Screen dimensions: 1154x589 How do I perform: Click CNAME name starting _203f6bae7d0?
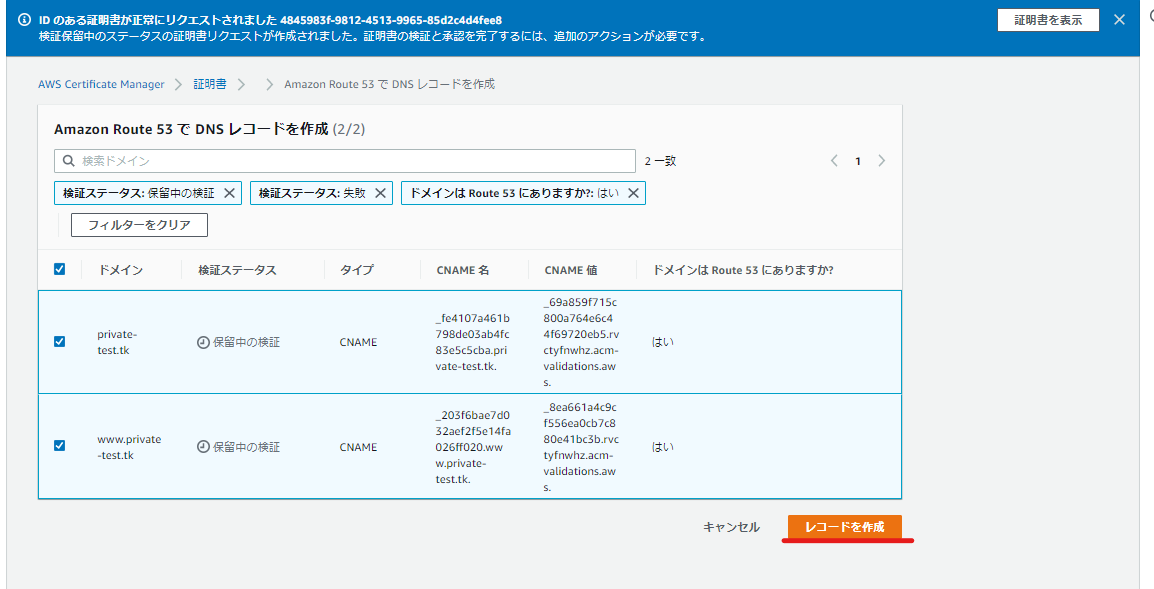tap(472, 447)
